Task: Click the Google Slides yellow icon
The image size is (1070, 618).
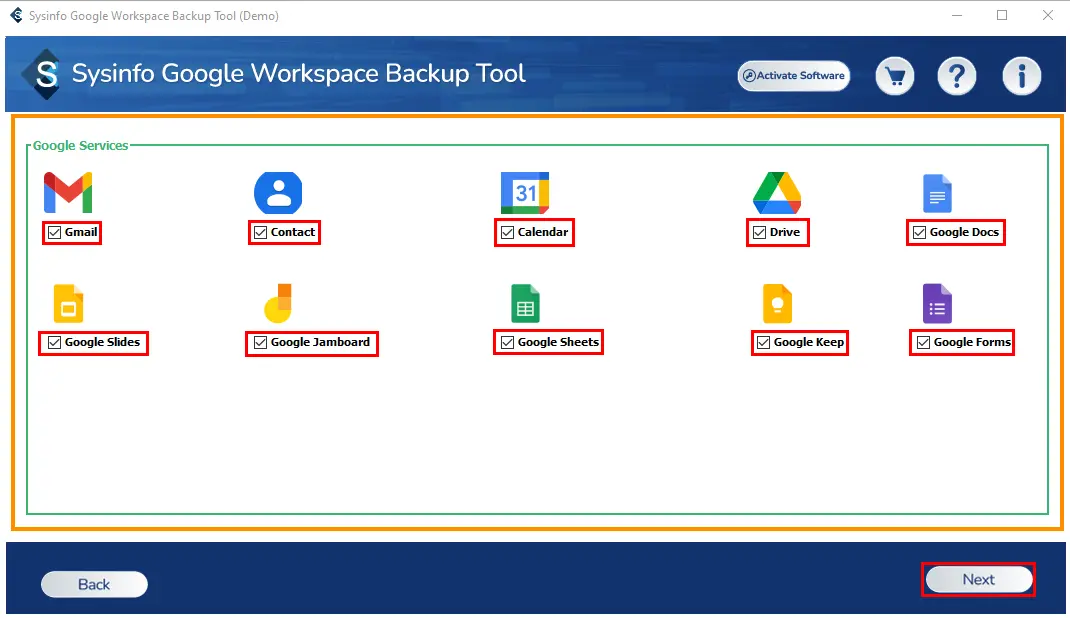Action: pyautogui.click(x=68, y=304)
